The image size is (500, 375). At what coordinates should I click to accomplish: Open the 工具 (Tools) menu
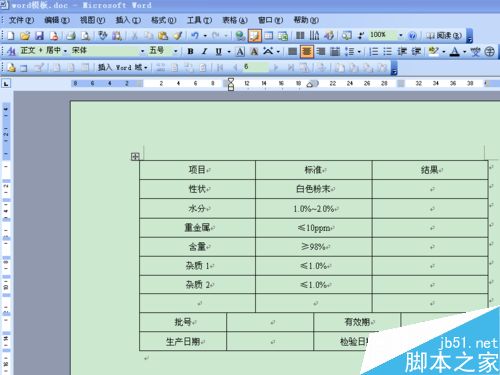click(199, 20)
